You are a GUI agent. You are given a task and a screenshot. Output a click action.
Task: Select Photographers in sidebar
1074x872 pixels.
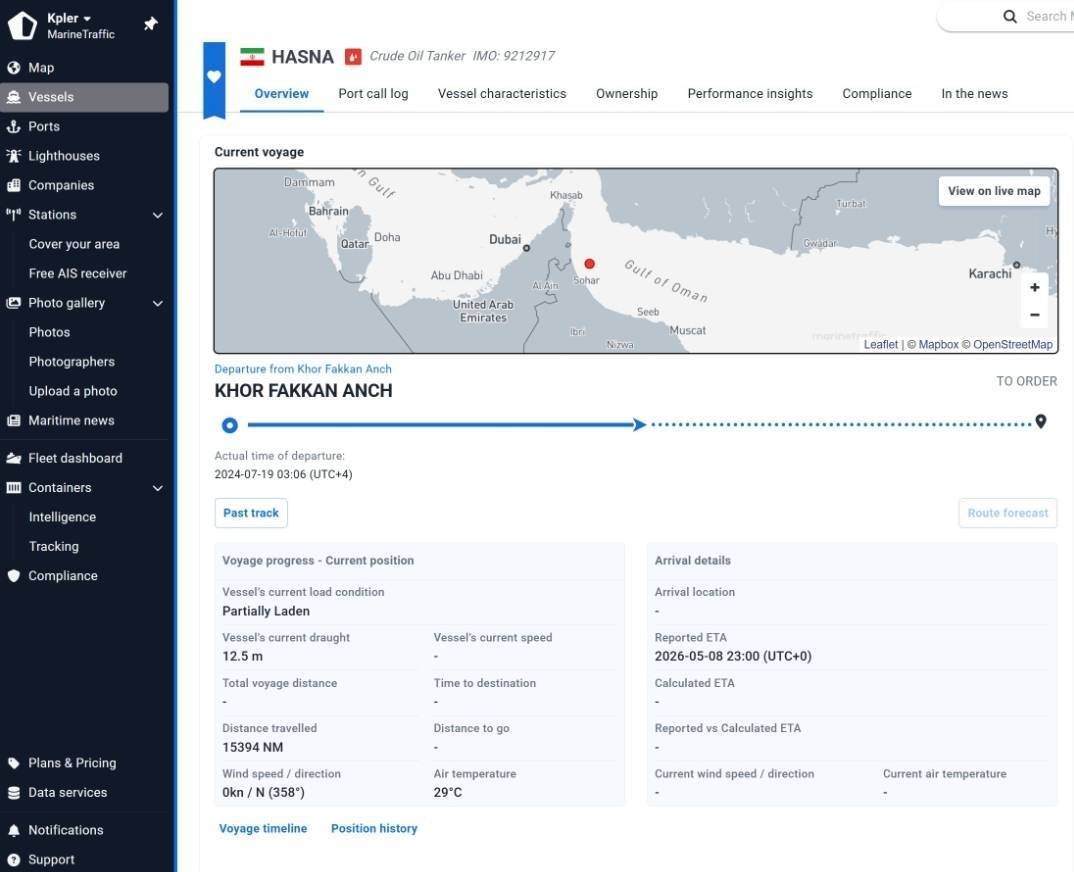point(72,362)
